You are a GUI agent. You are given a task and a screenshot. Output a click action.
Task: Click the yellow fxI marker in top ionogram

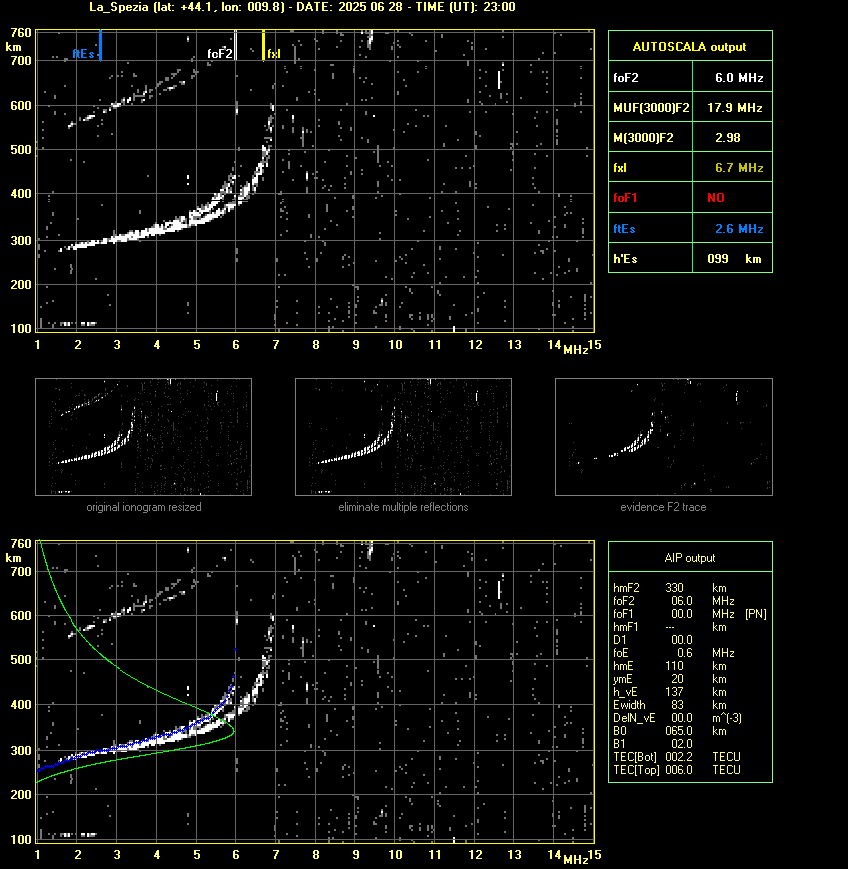tap(263, 45)
